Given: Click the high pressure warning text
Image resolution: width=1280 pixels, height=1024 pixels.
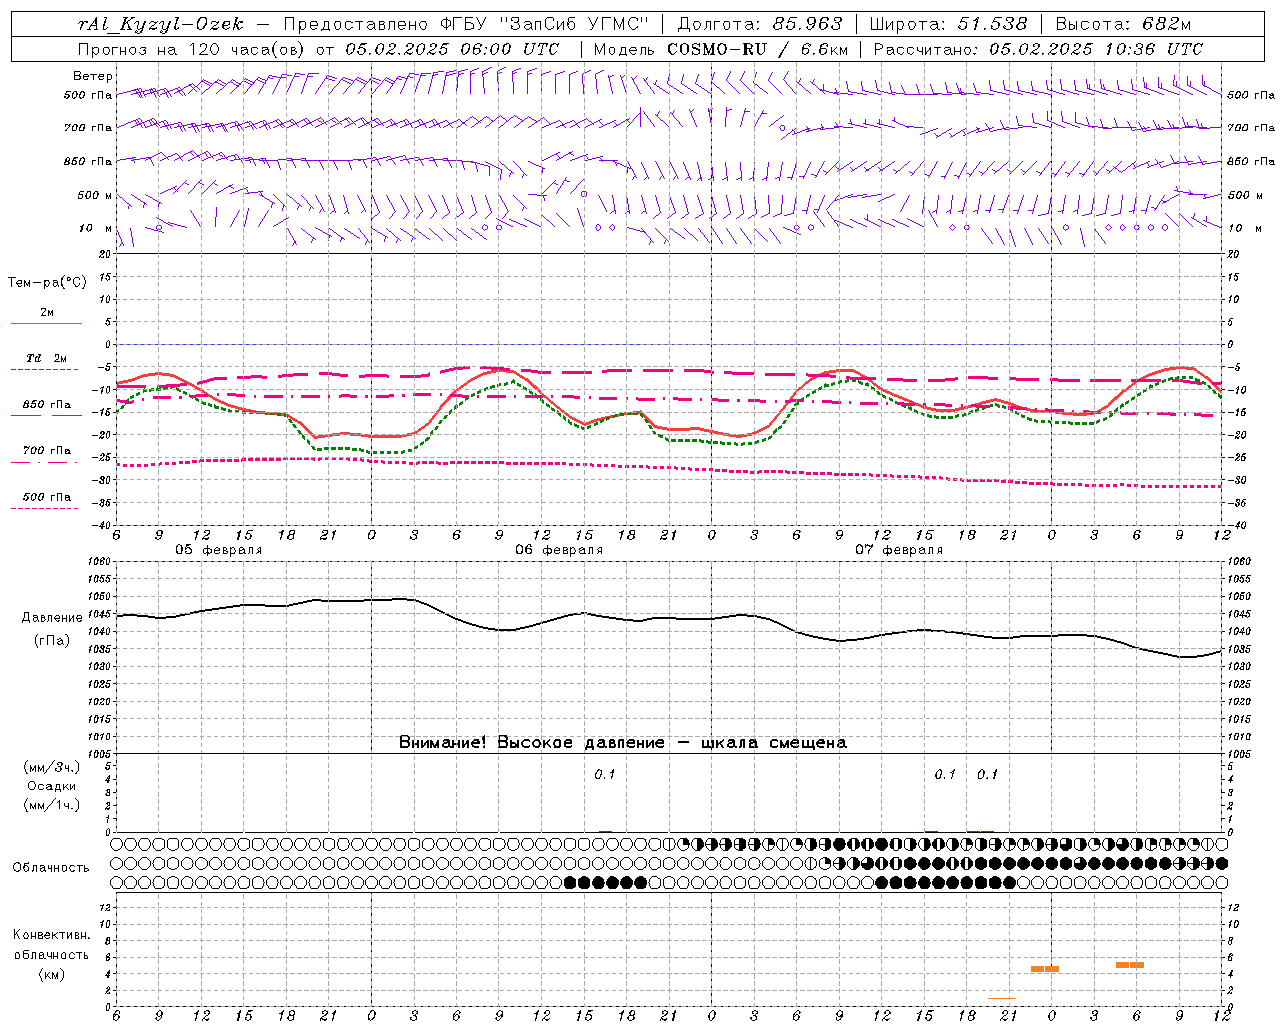Looking at the screenshot, I should pyautogui.click(x=623, y=743).
